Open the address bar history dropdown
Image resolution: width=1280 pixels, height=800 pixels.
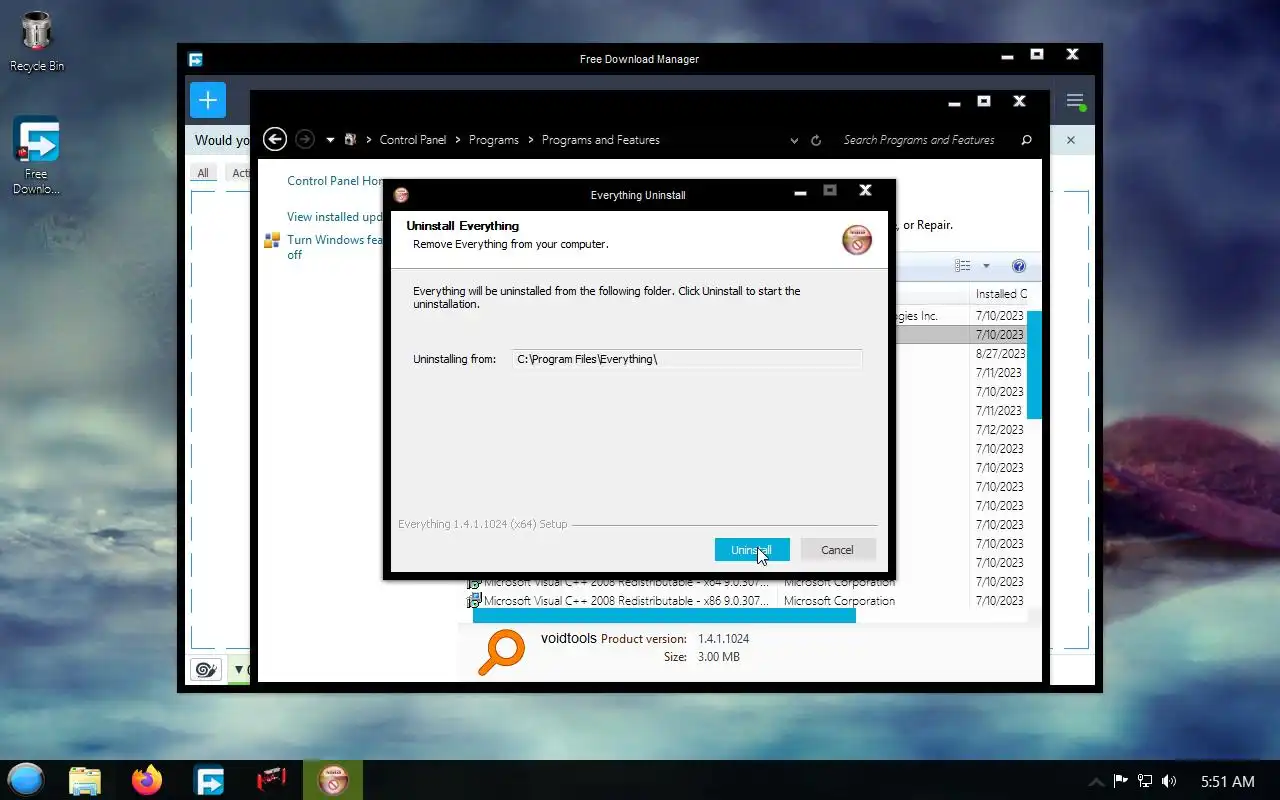point(794,141)
